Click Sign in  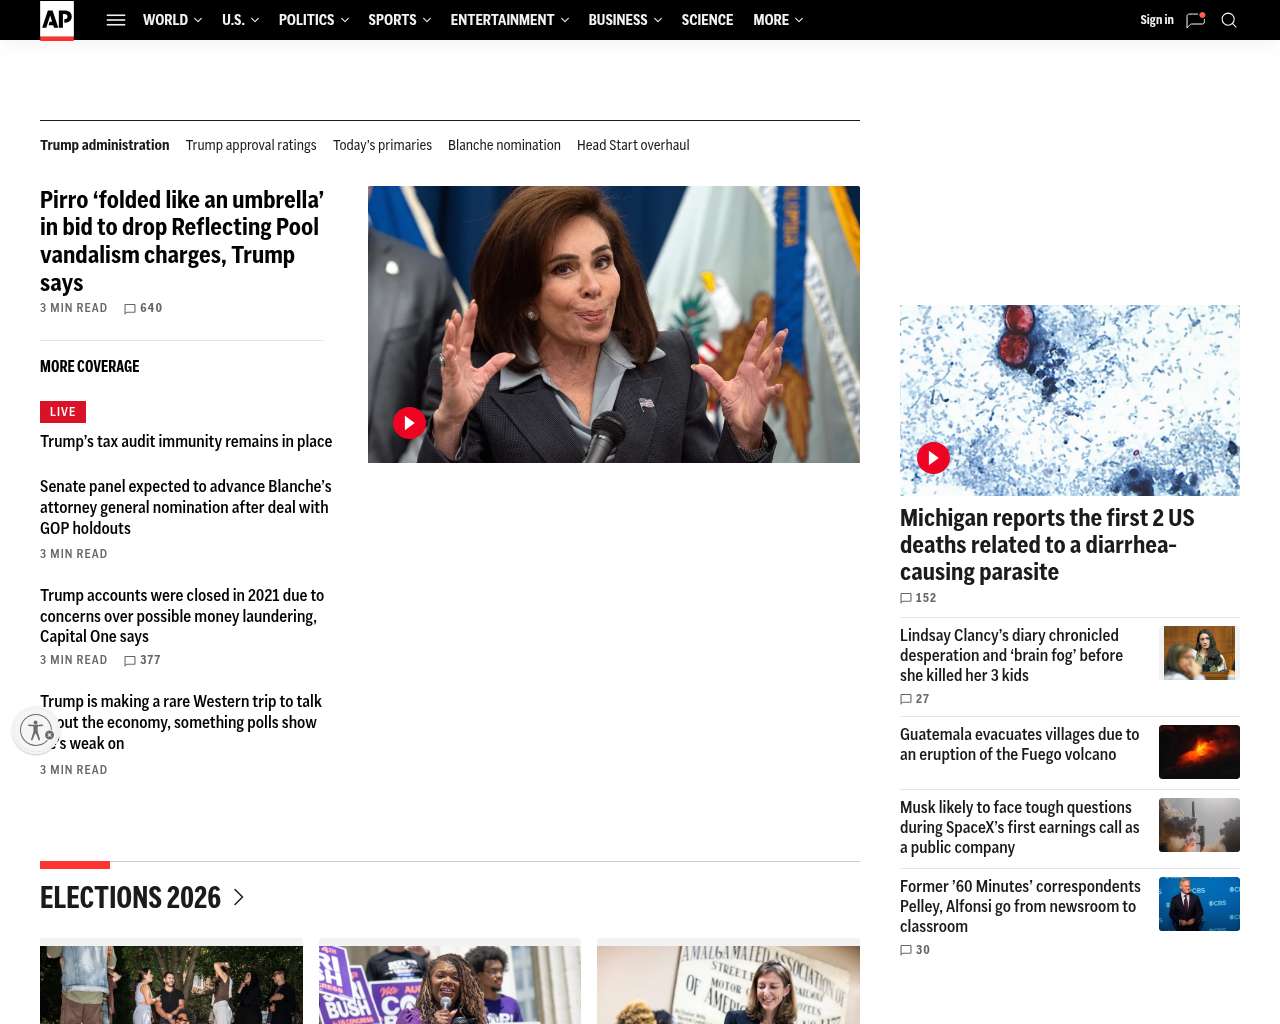tap(1157, 20)
